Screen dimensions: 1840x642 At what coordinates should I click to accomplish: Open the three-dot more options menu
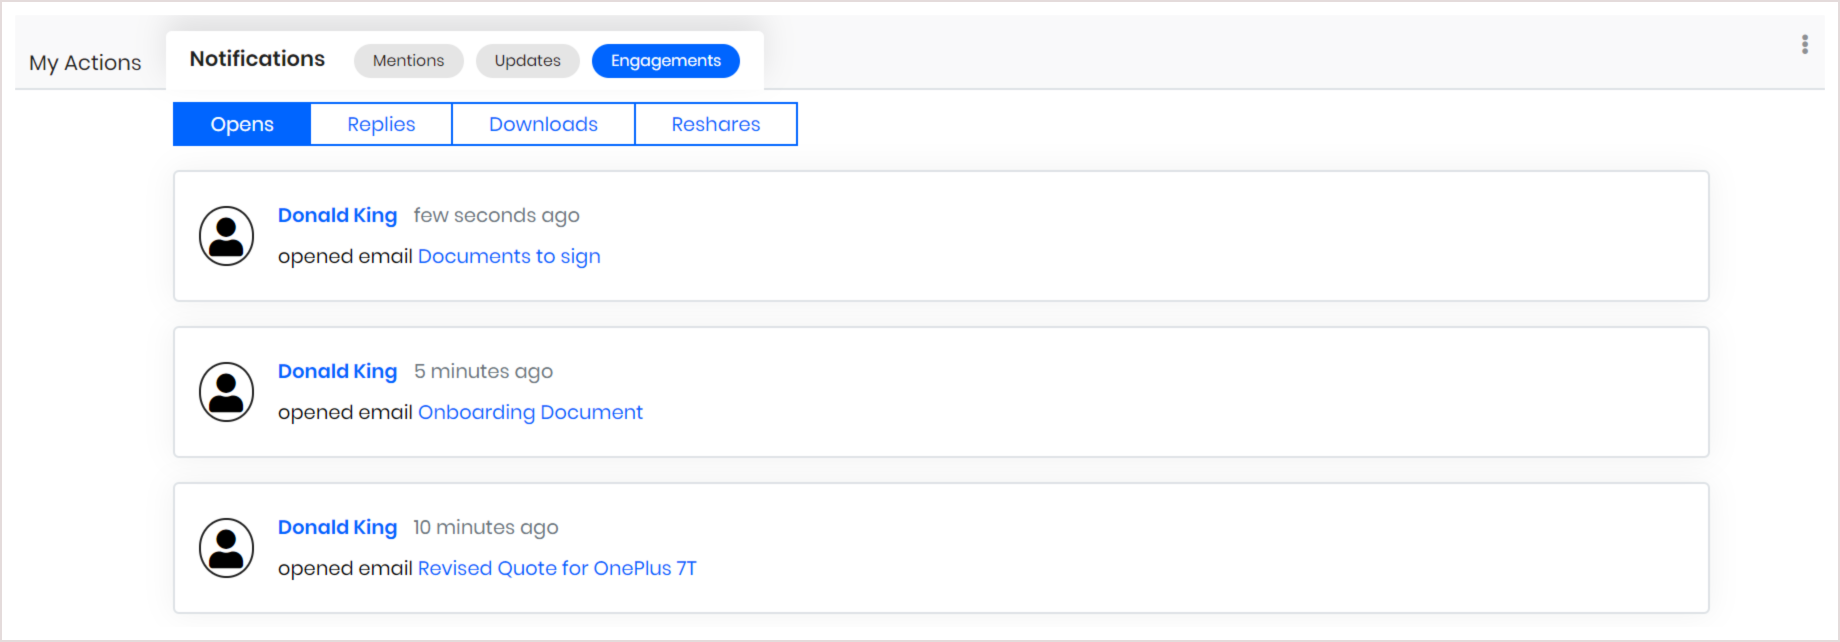tap(1804, 45)
